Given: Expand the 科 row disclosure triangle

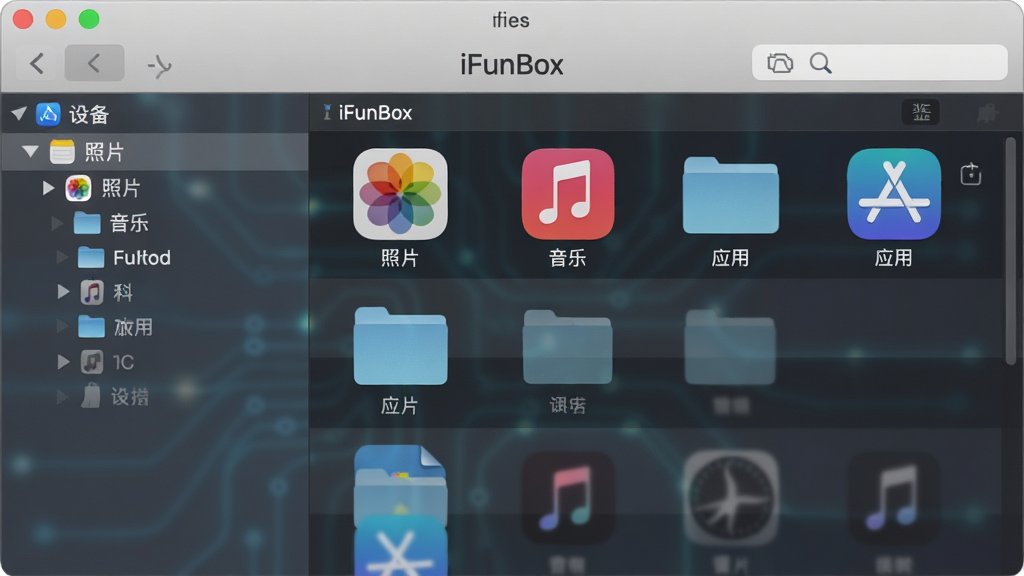Looking at the screenshot, I should (63, 291).
